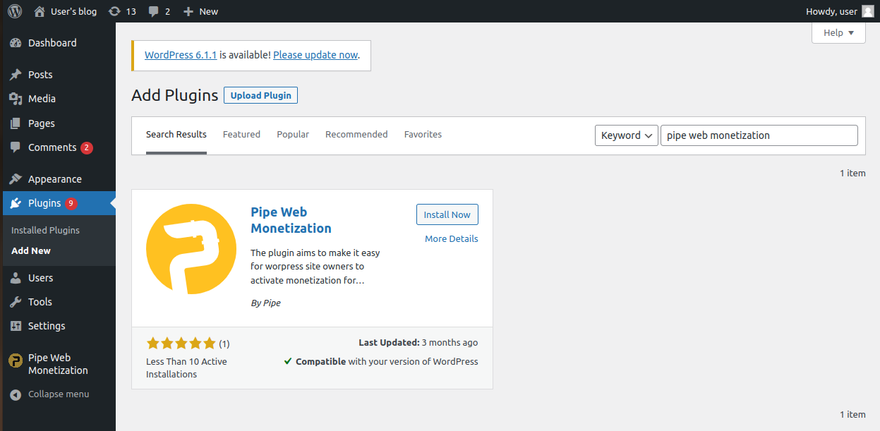The image size is (880, 431).
Task: Click the Upload Plugin button
Action: pos(260,95)
